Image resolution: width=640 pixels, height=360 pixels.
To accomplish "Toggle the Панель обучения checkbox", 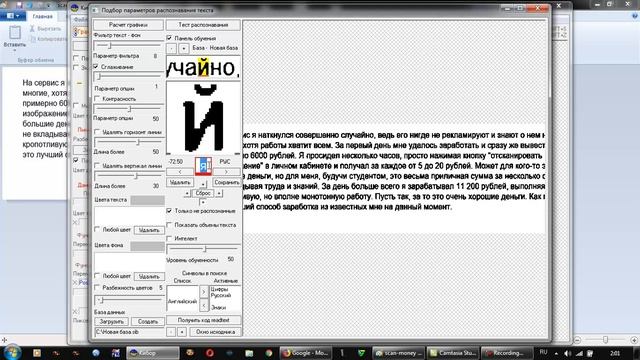I will point(169,38).
